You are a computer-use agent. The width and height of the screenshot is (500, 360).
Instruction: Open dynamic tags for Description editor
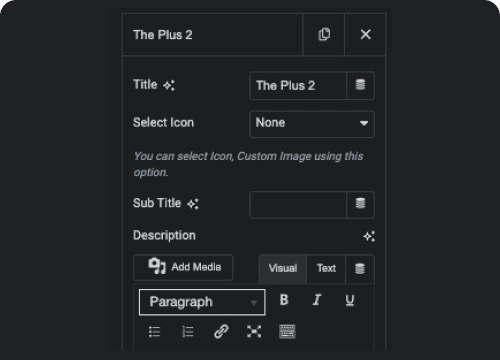click(360, 269)
